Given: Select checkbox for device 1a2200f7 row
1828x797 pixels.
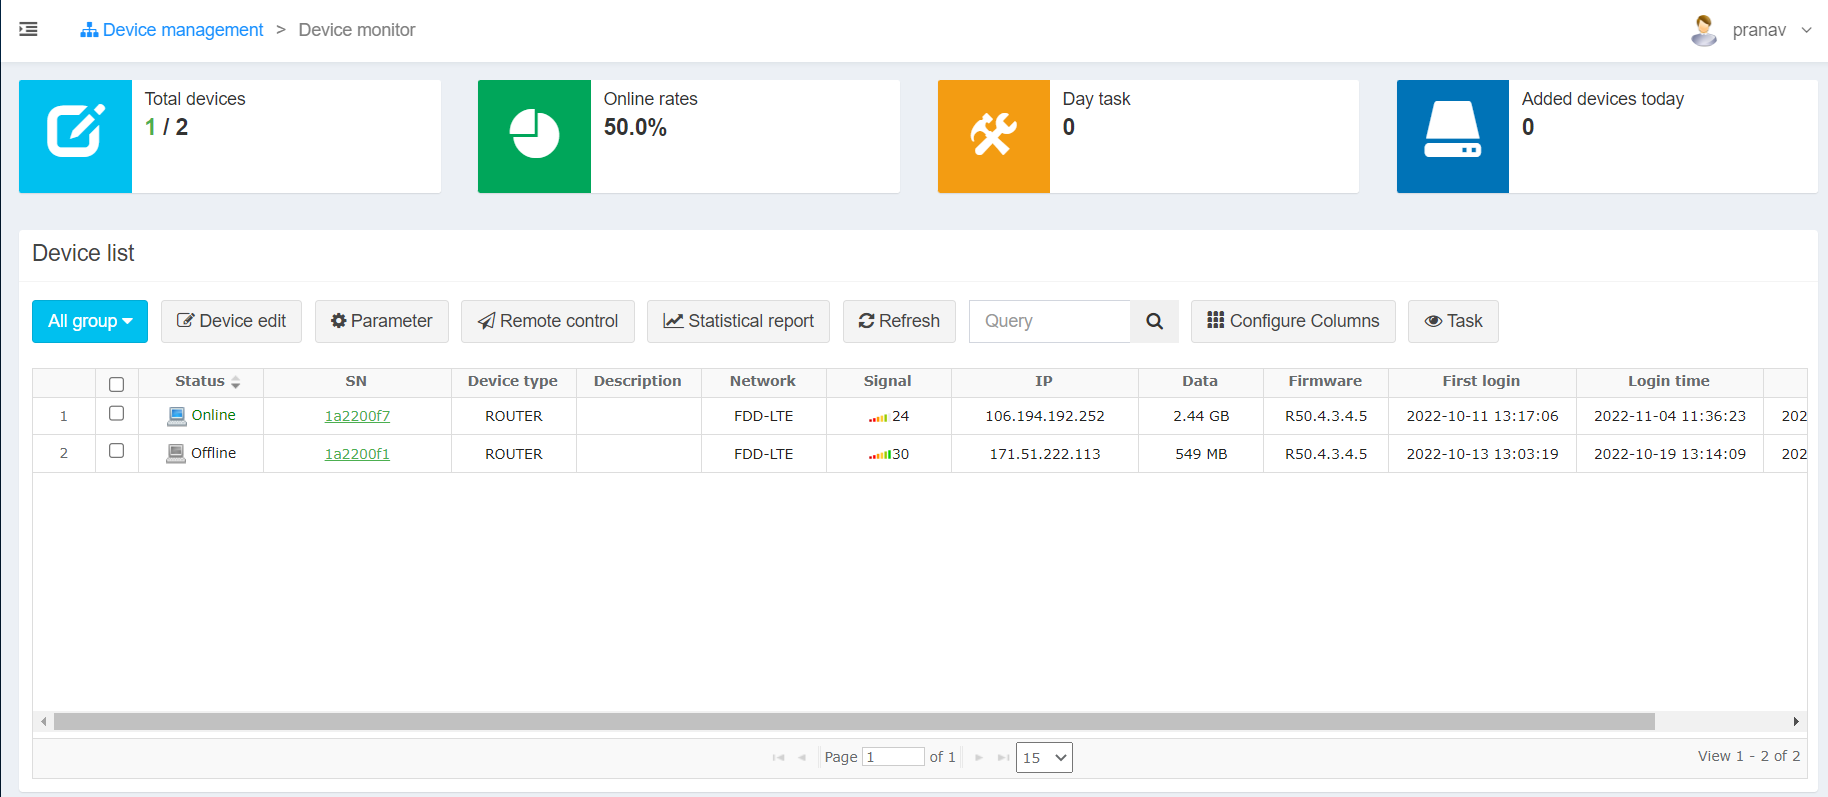Looking at the screenshot, I should pyautogui.click(x=116, y=414).
